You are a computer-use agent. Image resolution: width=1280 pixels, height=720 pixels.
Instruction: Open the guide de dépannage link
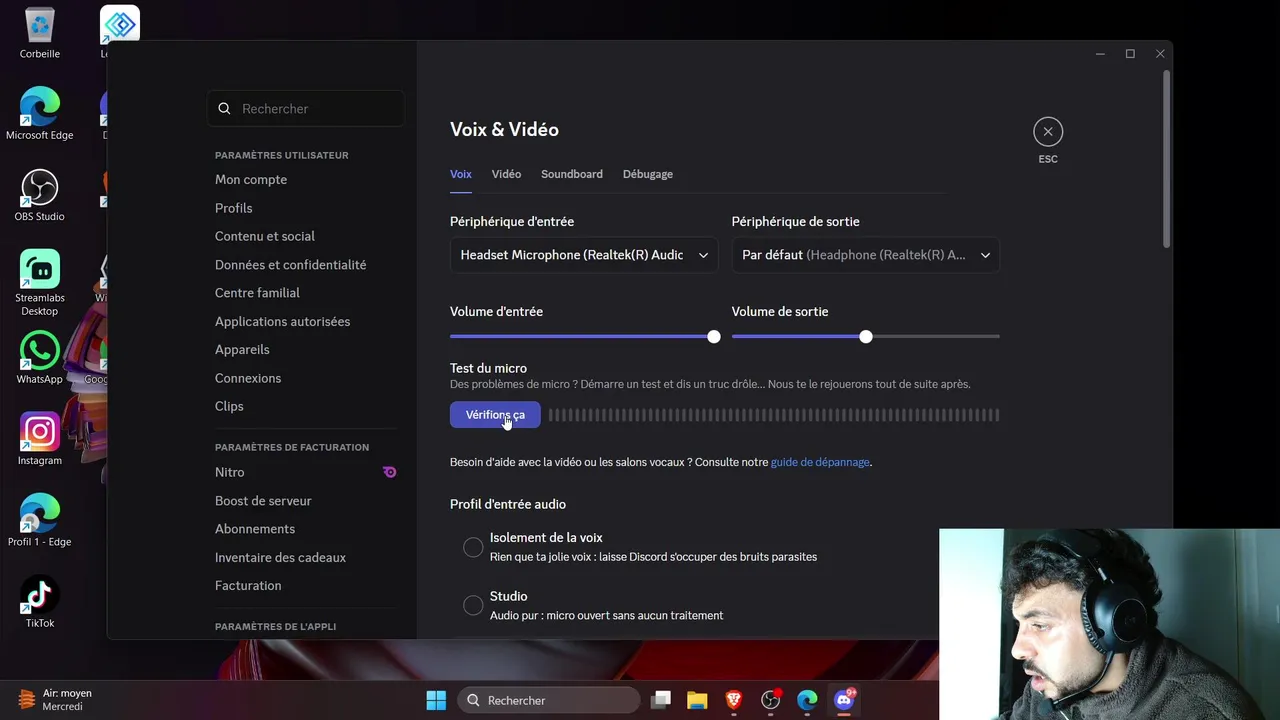[820, 462]
